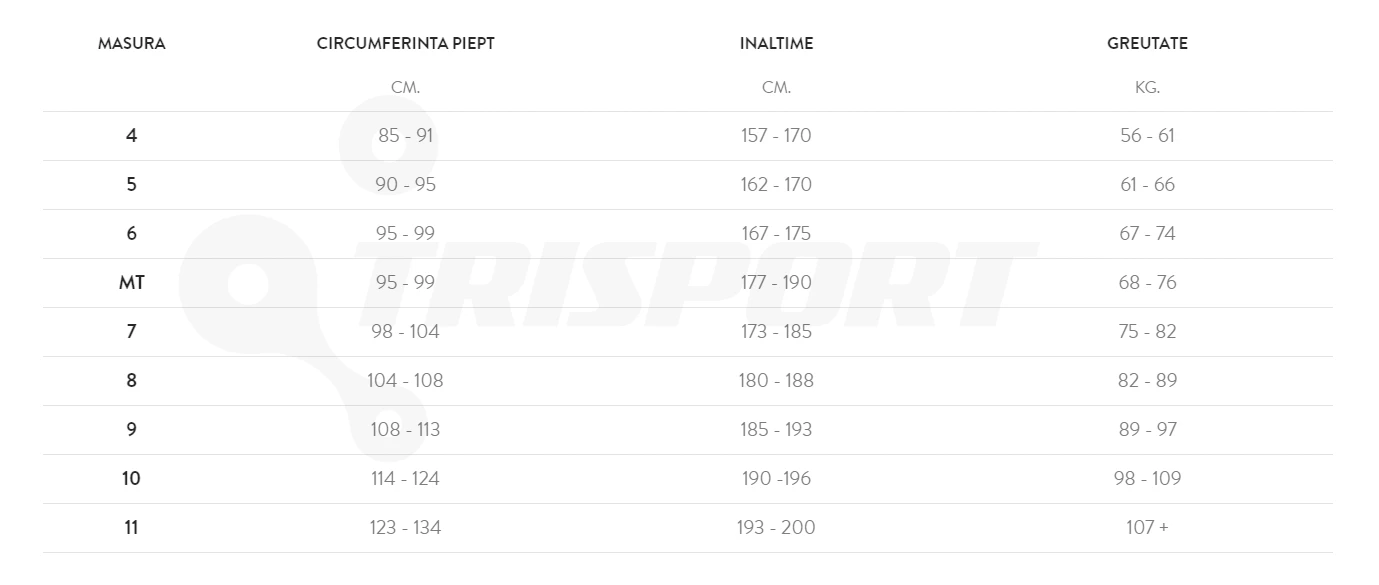Click the CIRCUMFERINTA PIEPT column header

pos(406,44)
